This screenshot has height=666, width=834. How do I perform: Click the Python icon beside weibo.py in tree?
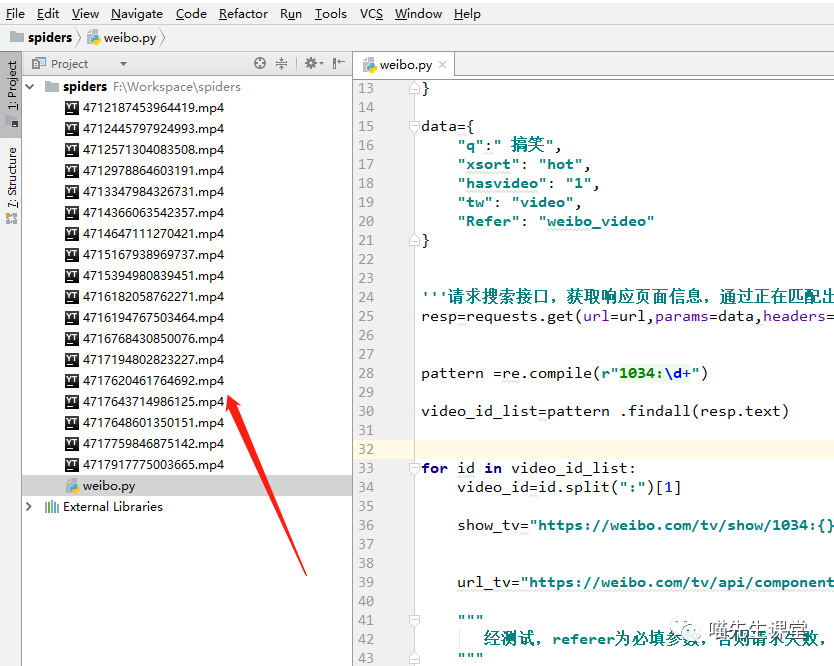point(72,486)
